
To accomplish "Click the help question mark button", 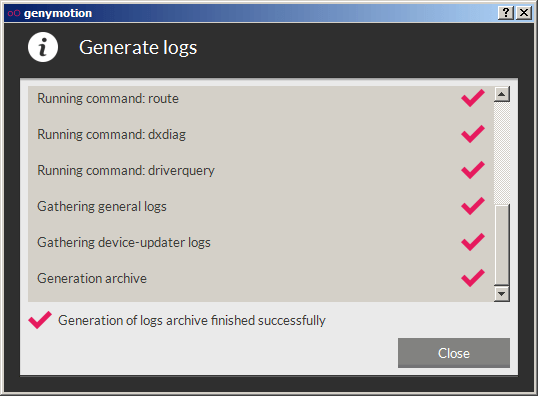I will pyautogui.click(x=505, y=13).
